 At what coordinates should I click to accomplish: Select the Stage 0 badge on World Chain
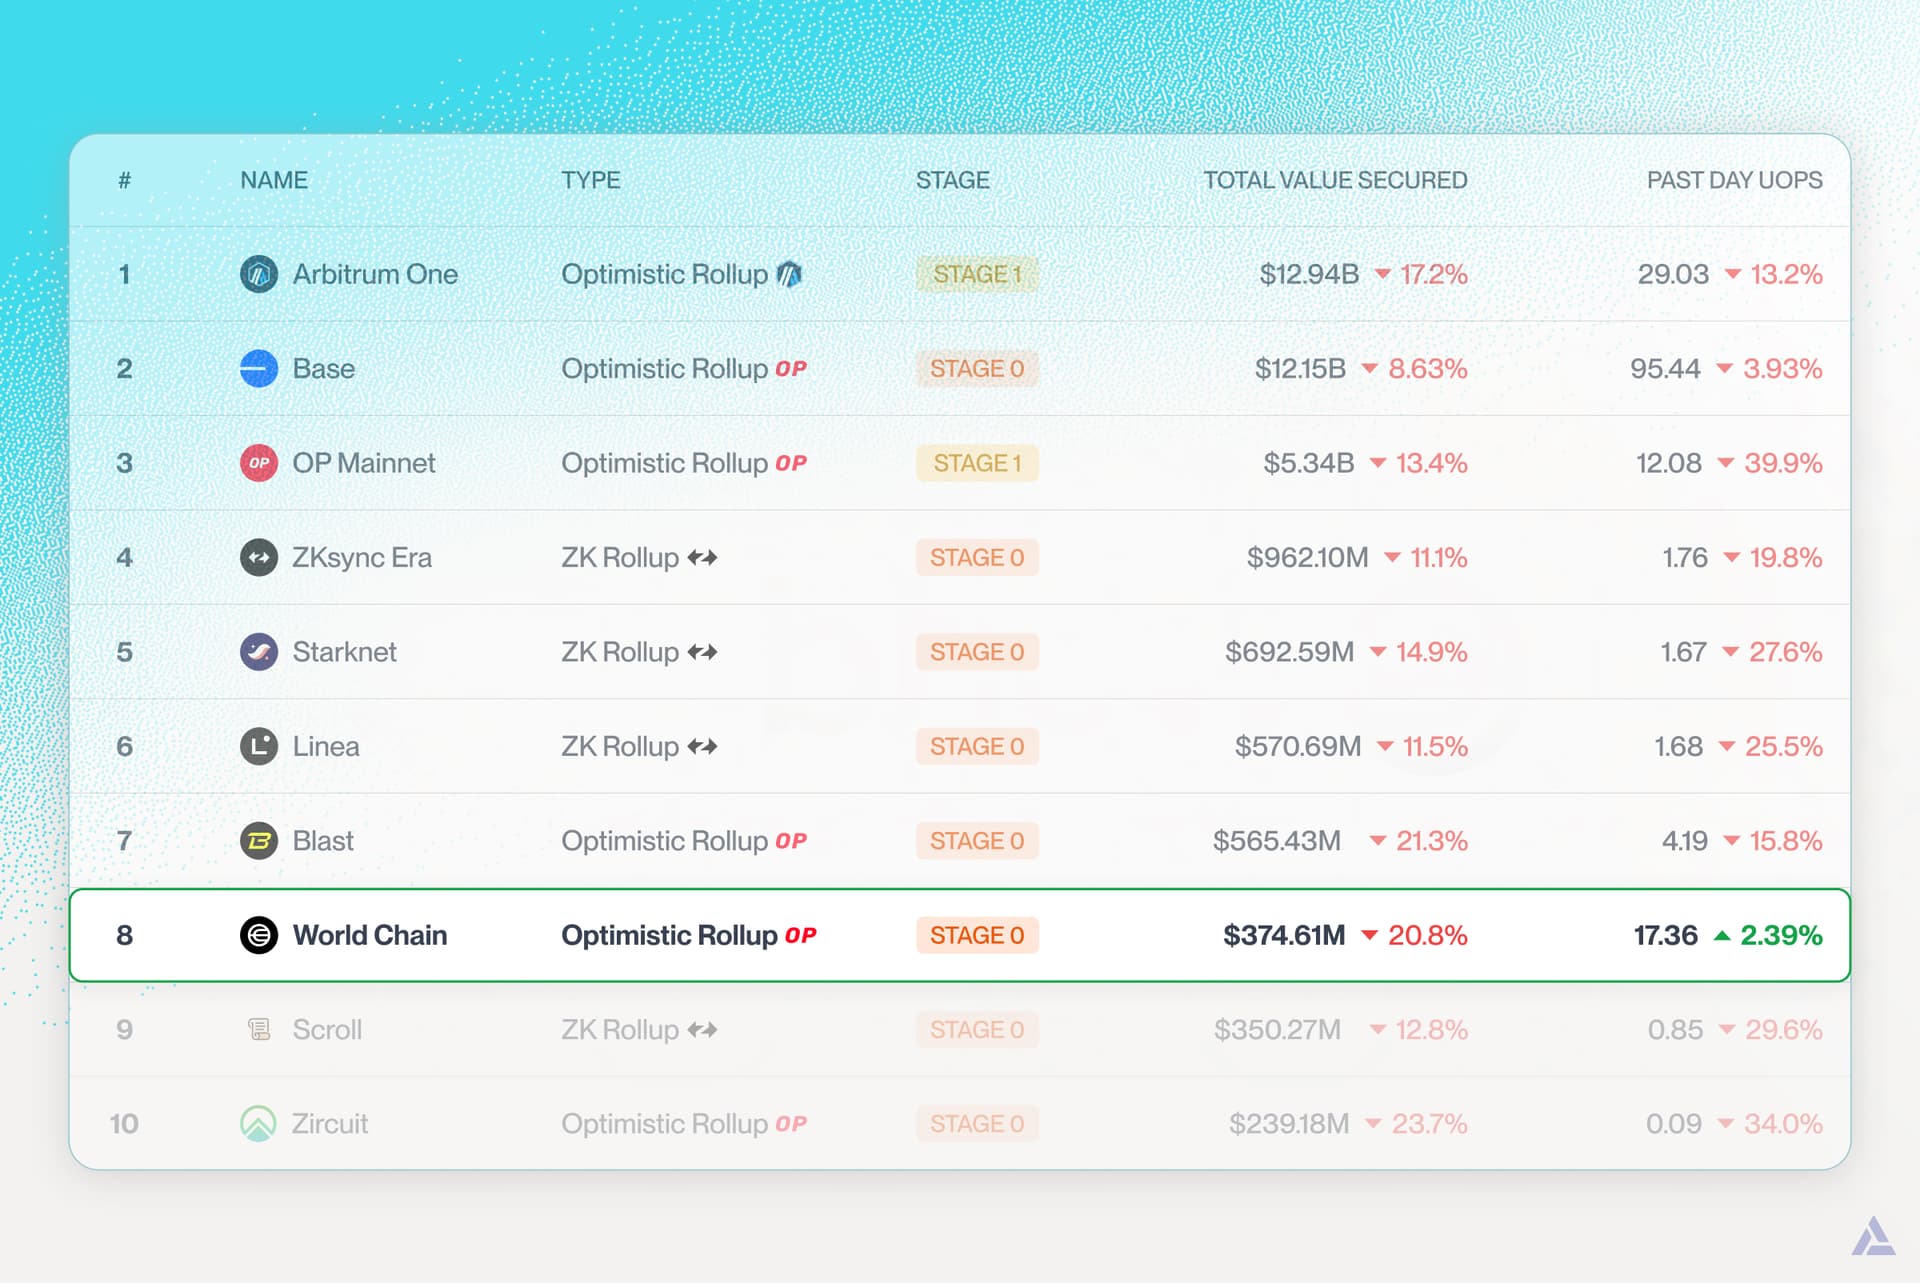point(978,935)
